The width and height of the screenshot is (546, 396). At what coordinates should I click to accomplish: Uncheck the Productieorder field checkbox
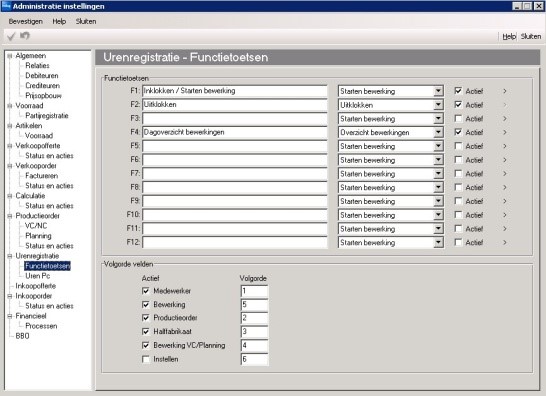(x=146, y=318)
